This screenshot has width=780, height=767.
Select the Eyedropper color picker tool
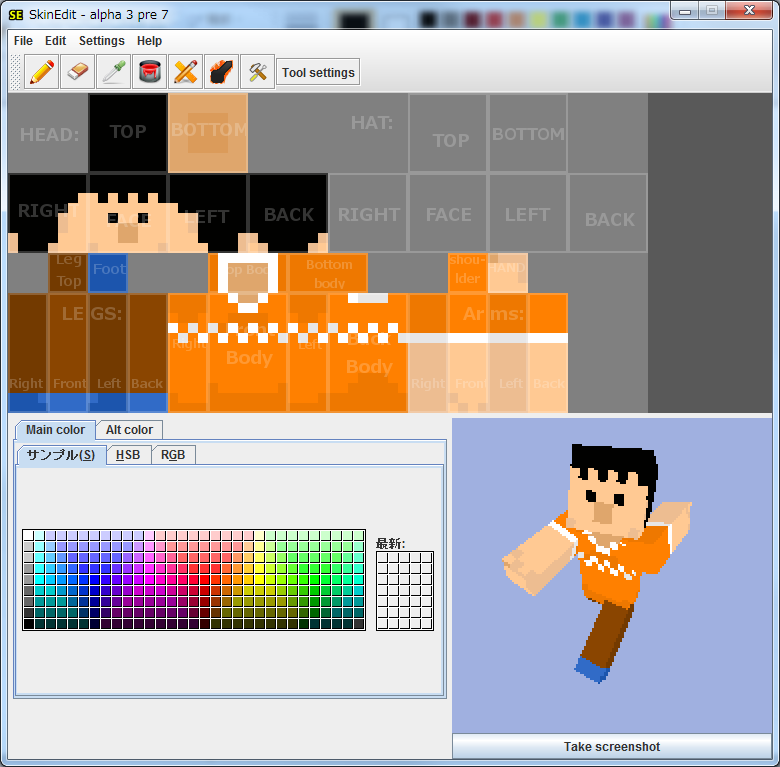[113, 72]
